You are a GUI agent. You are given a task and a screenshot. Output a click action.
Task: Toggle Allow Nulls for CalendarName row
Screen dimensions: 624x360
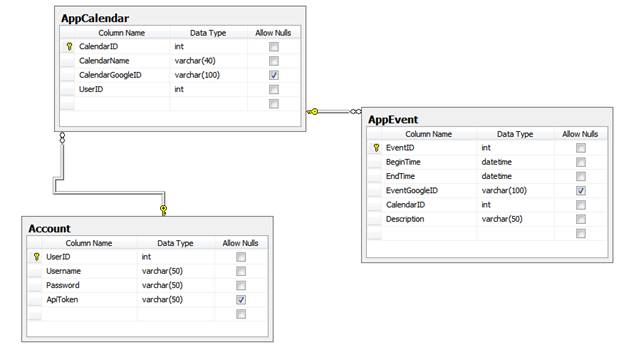point(274,61)
